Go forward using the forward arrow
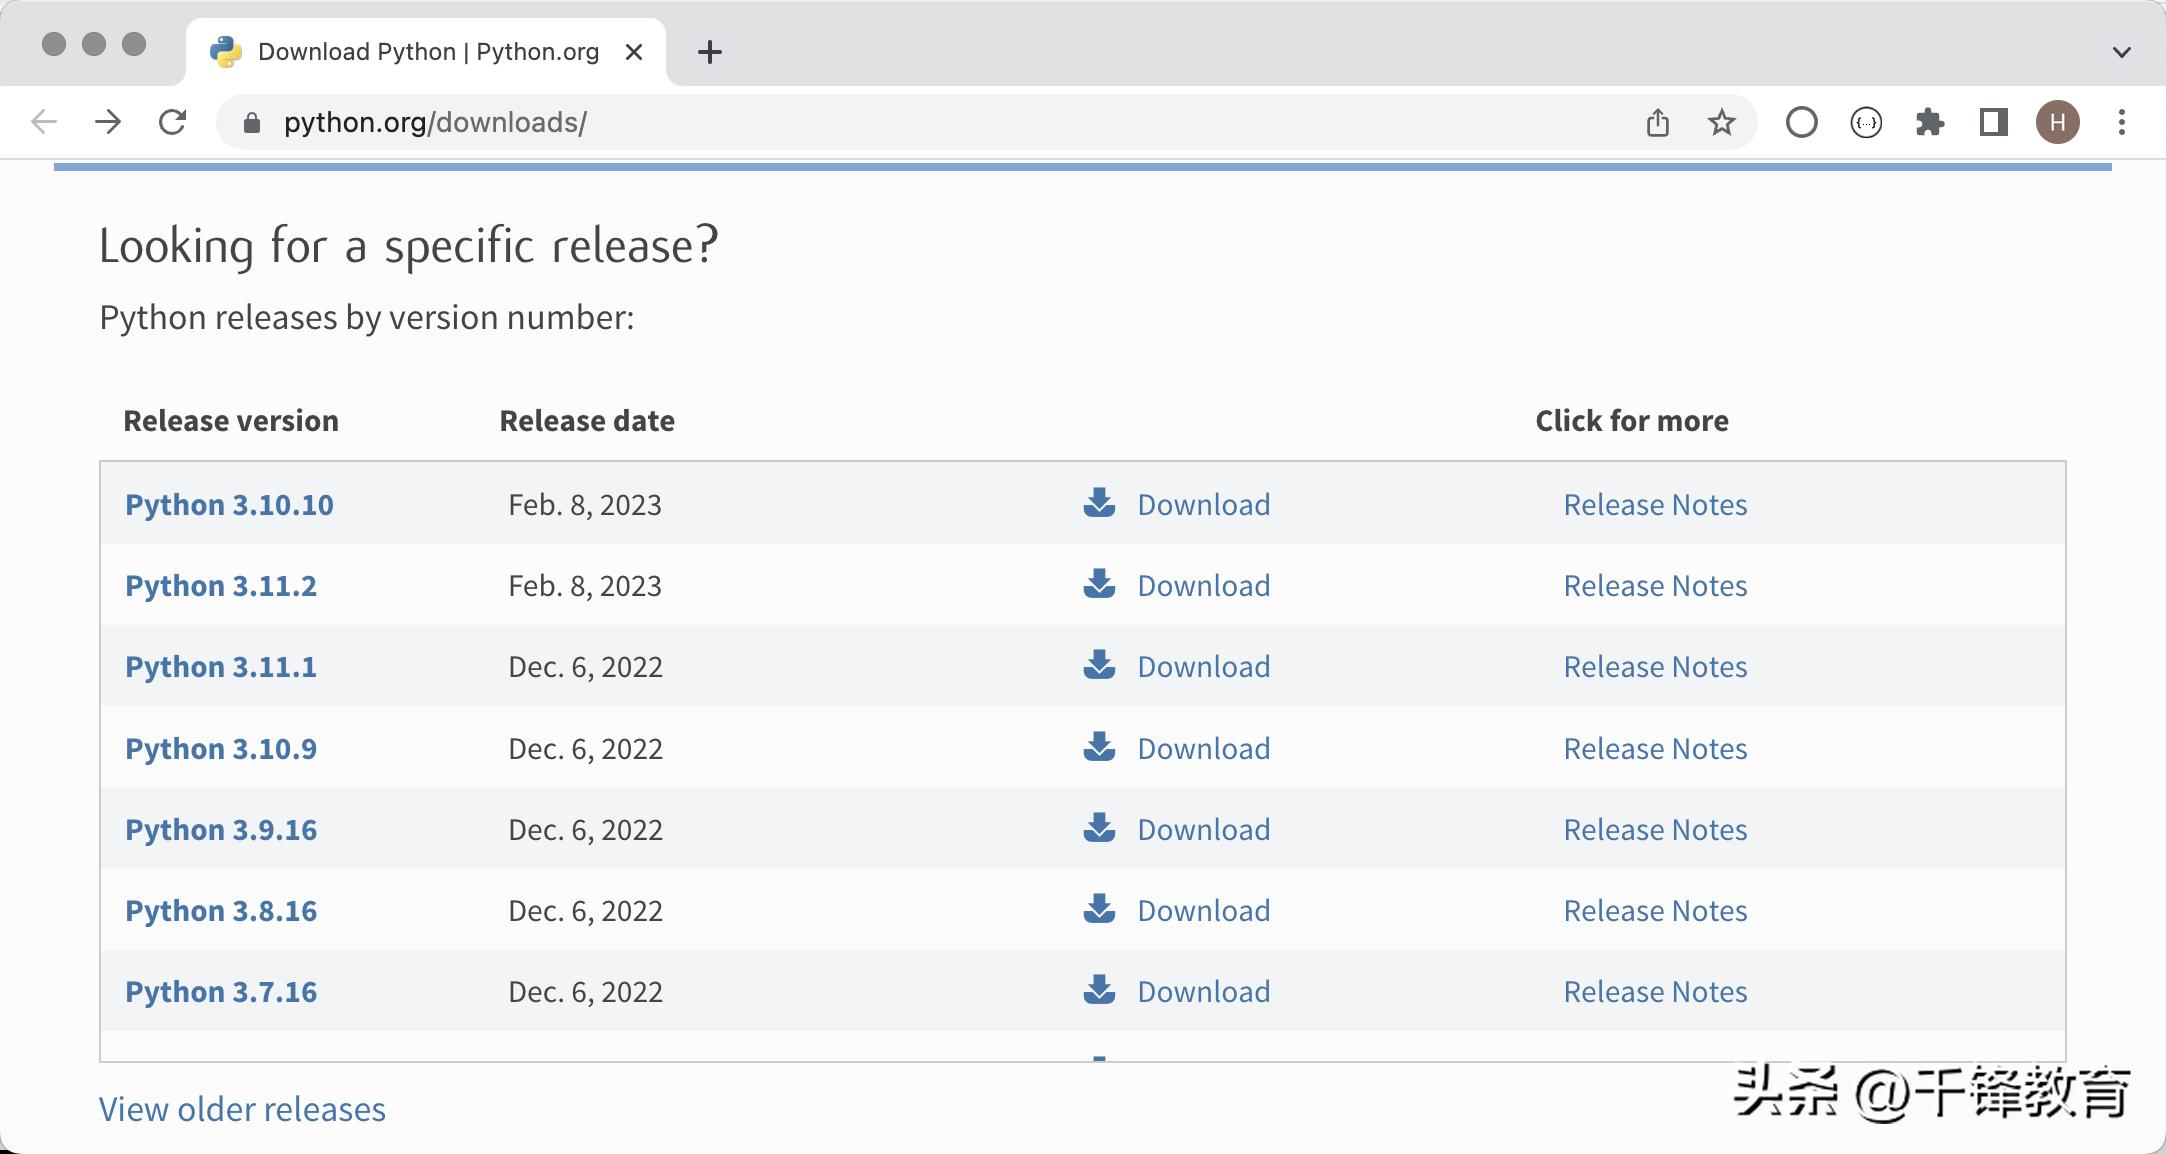The height and width of the screenshot is (1154, 2166). click(108, 123)
